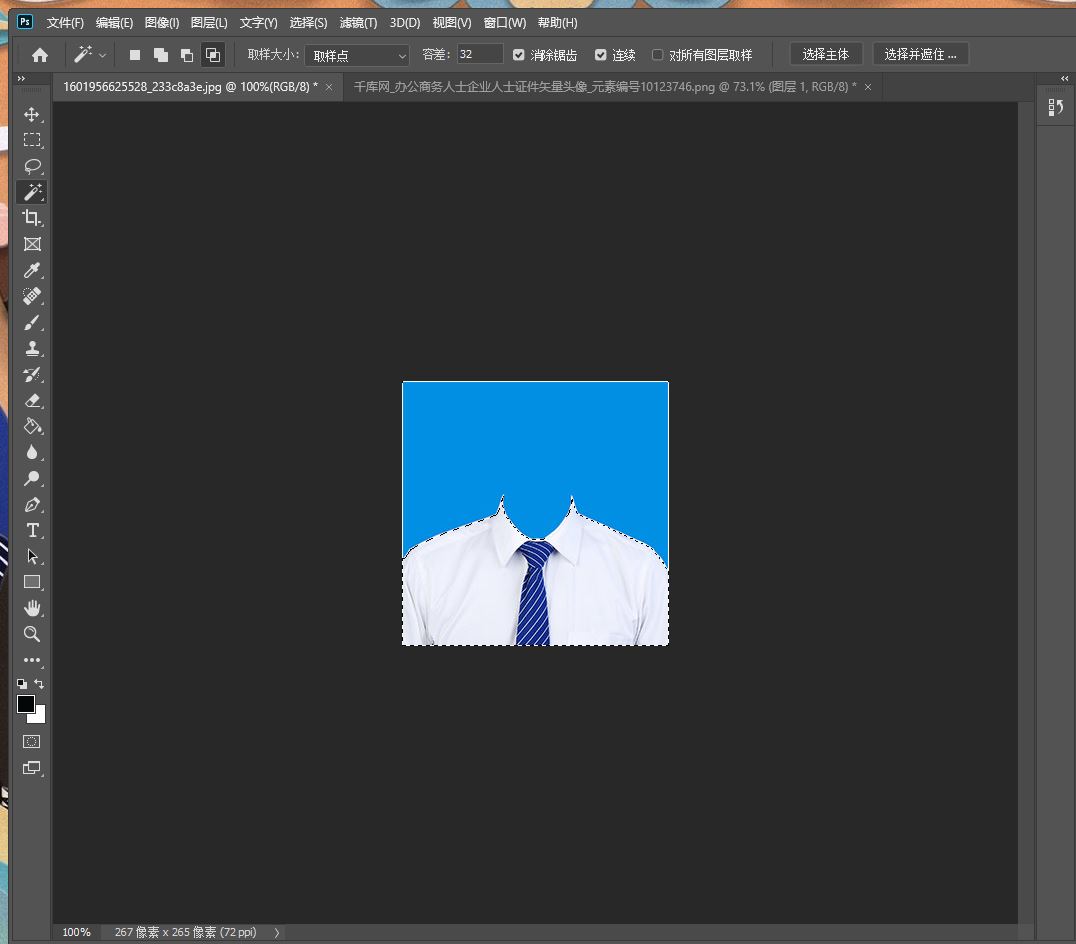The width and height of the screenshot is (1076, 944).
Task: Select the Move tool
Action: point(32,115)
